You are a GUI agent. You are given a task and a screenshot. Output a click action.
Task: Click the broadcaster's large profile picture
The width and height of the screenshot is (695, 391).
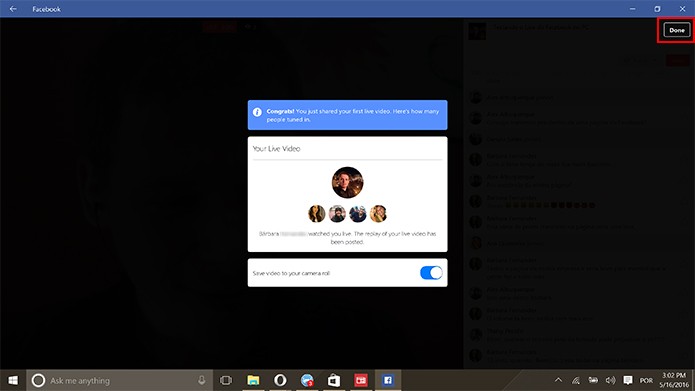(348, 182)
